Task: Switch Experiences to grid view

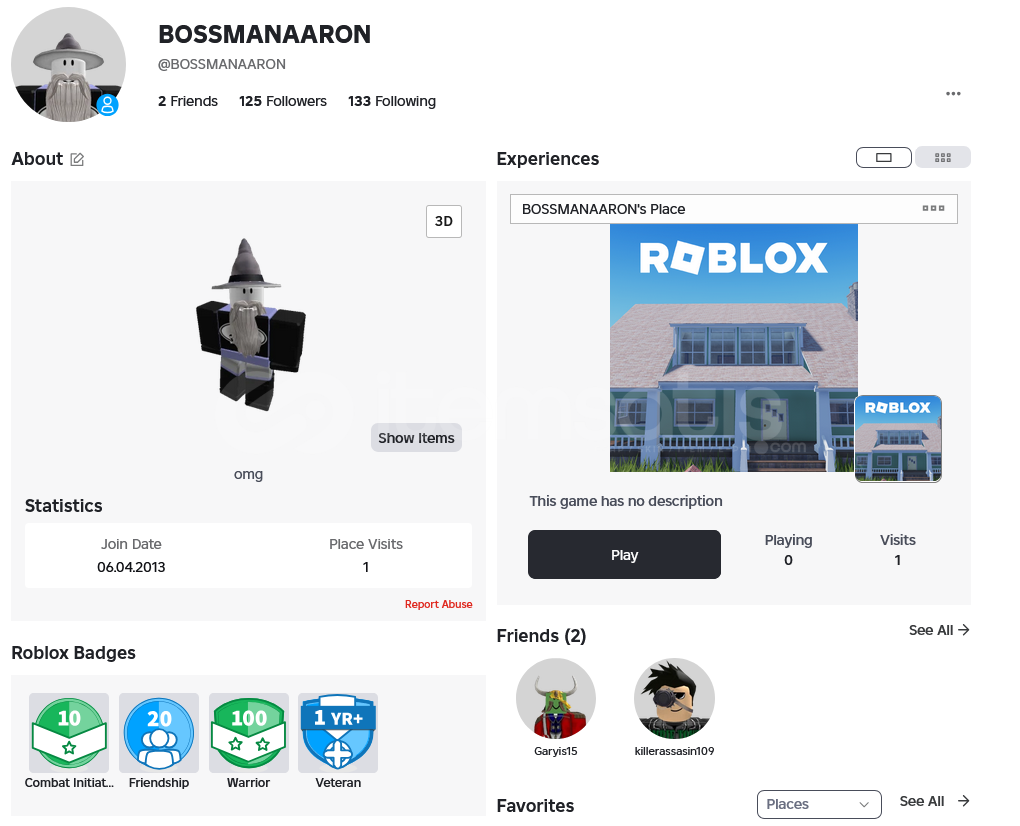Action: pyautogui.click(x=943, y=157)
